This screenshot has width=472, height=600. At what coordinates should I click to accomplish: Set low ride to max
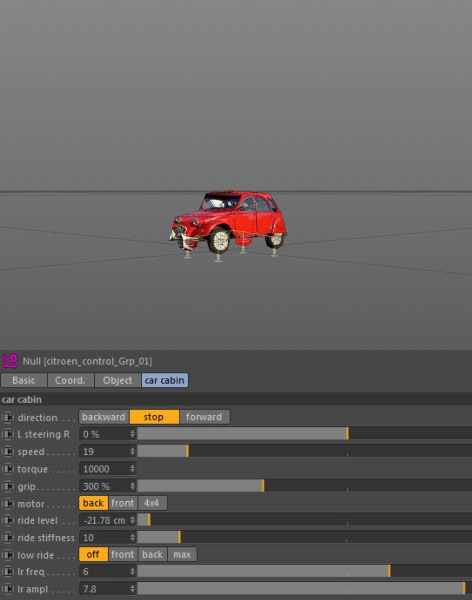pyautogui.click(x=182, y=554)
